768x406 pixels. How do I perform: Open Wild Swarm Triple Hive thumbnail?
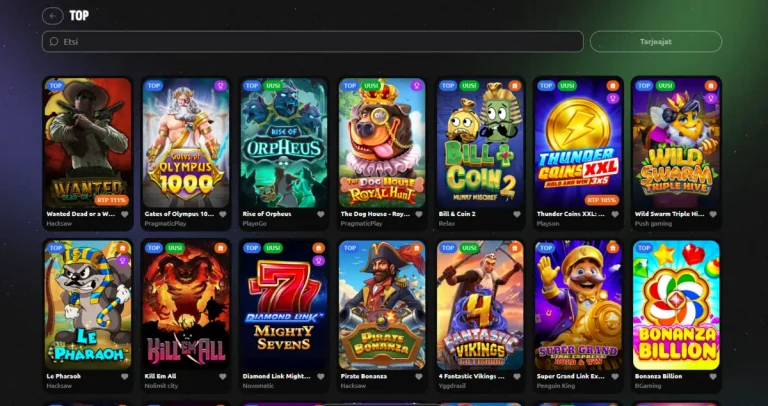676,143
